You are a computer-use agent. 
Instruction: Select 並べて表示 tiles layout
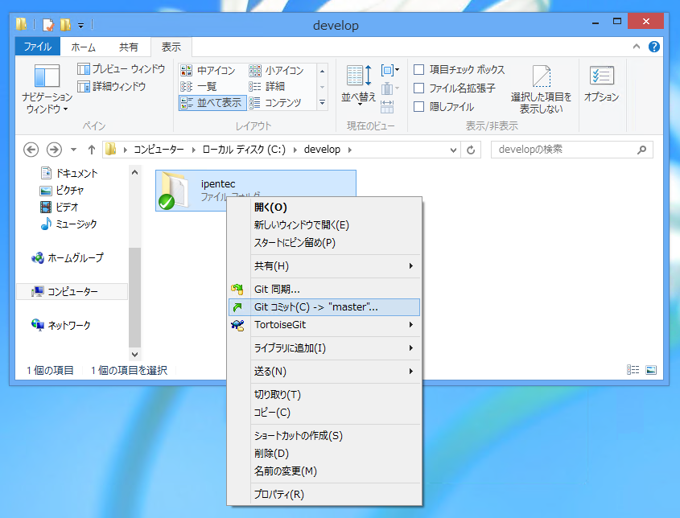[212, 103]
